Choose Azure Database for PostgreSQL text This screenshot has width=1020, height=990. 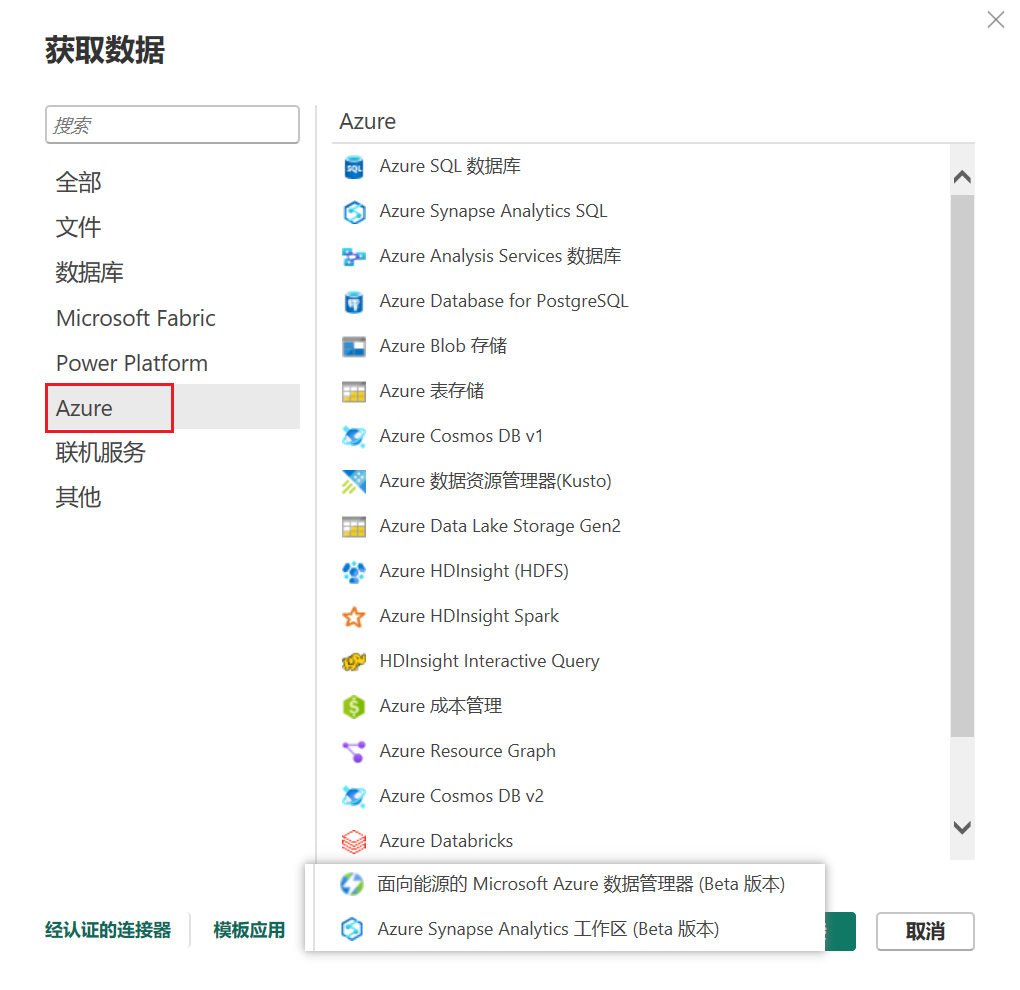504,301
